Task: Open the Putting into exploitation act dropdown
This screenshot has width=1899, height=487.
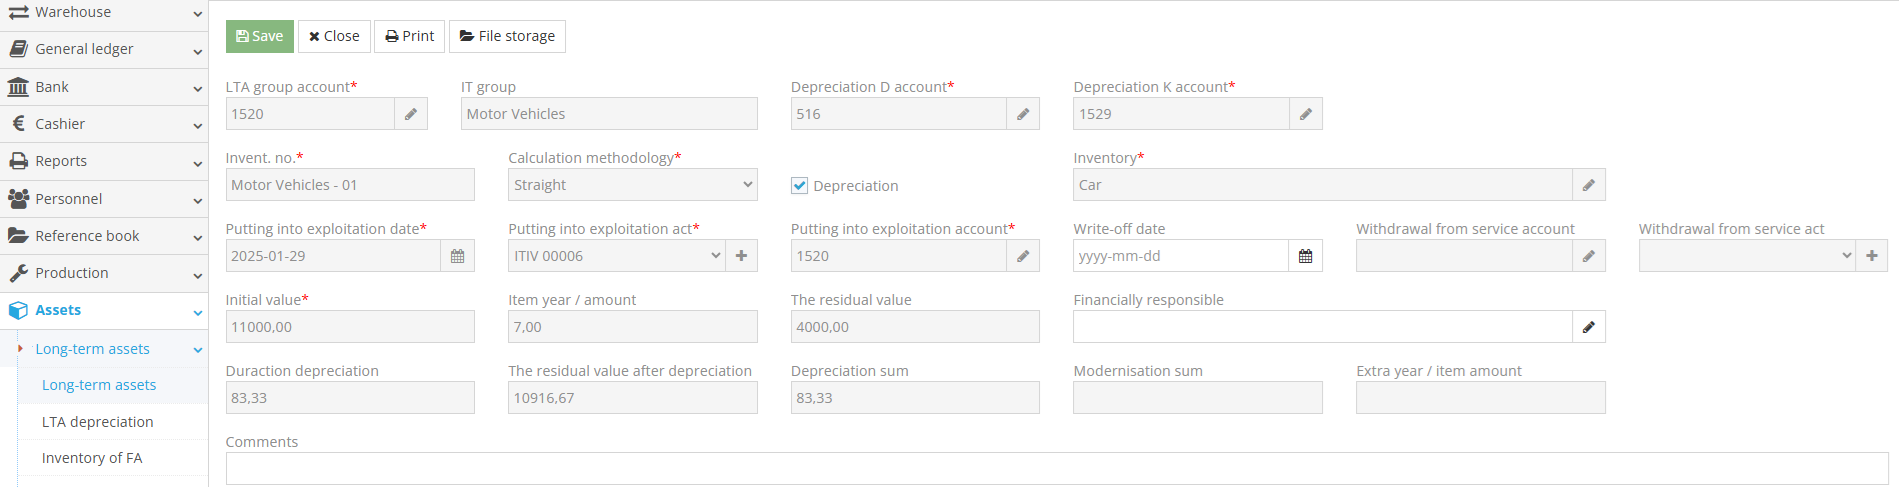Action: [x=616, y=256]
